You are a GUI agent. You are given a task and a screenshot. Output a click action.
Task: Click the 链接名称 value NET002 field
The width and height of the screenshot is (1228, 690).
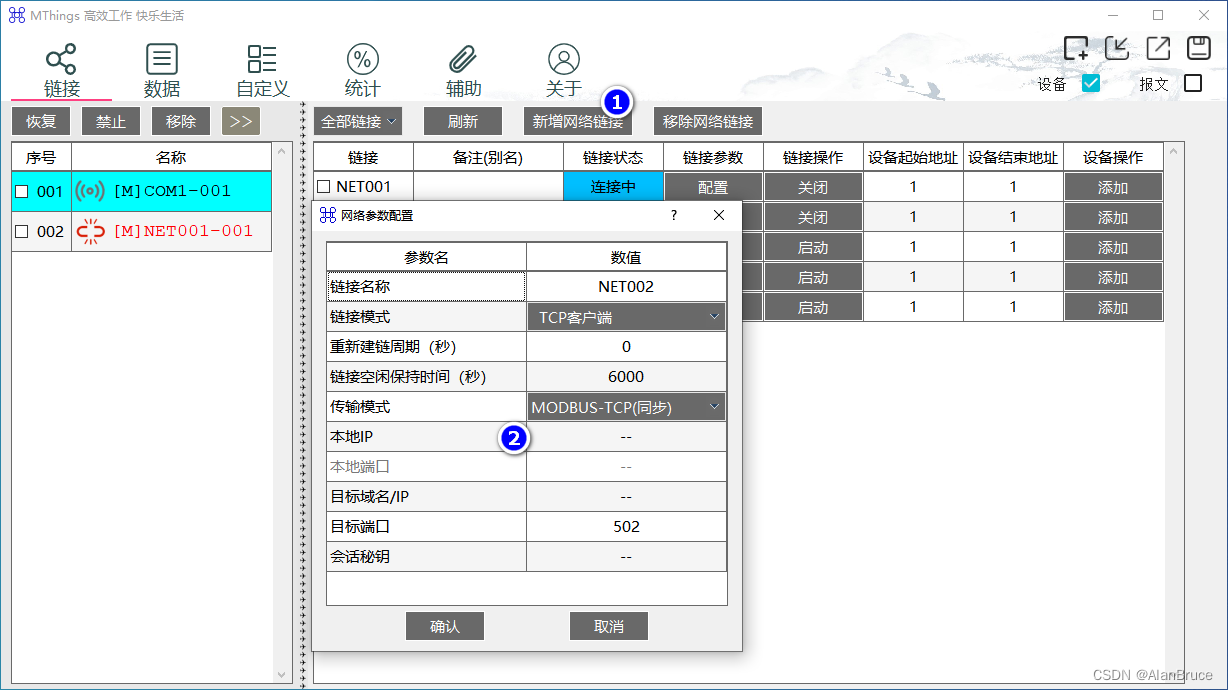point(626,287)
